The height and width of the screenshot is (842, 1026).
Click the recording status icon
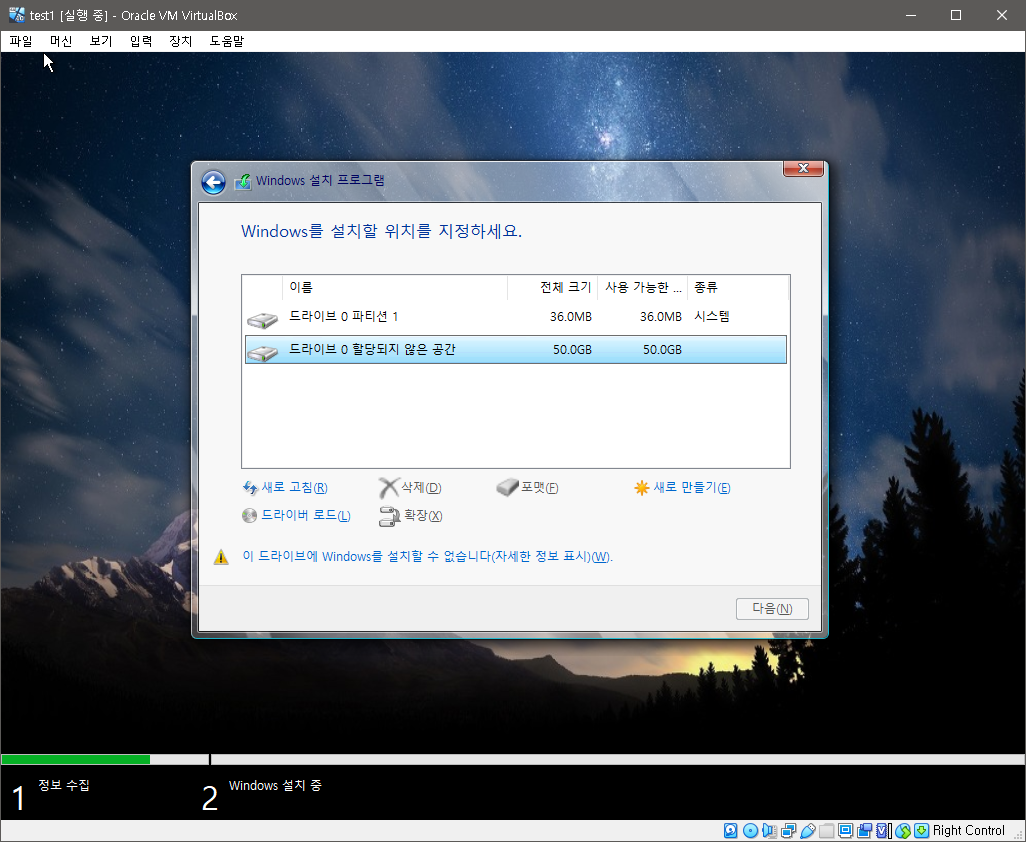pos(864,830)
